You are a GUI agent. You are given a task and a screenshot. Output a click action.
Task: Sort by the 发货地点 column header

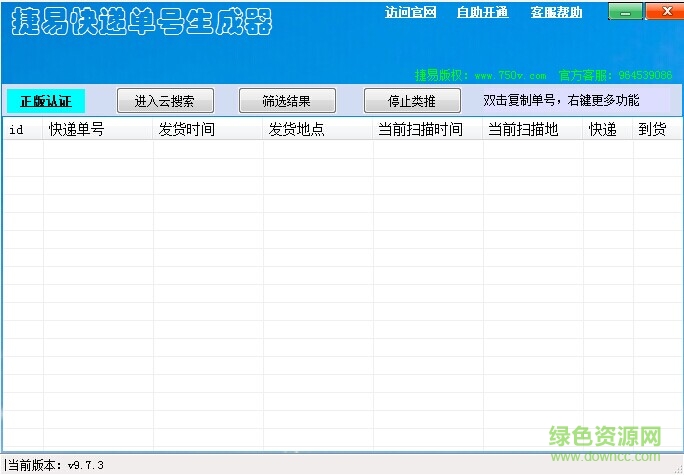pyautogui.click(x=318, y=129)
